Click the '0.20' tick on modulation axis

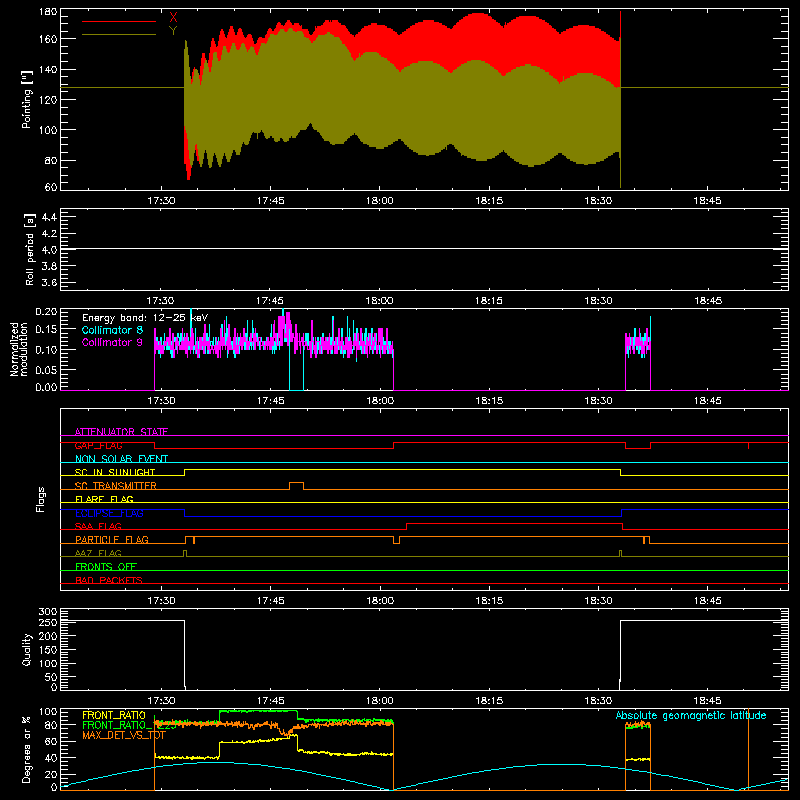pos(46,311)
